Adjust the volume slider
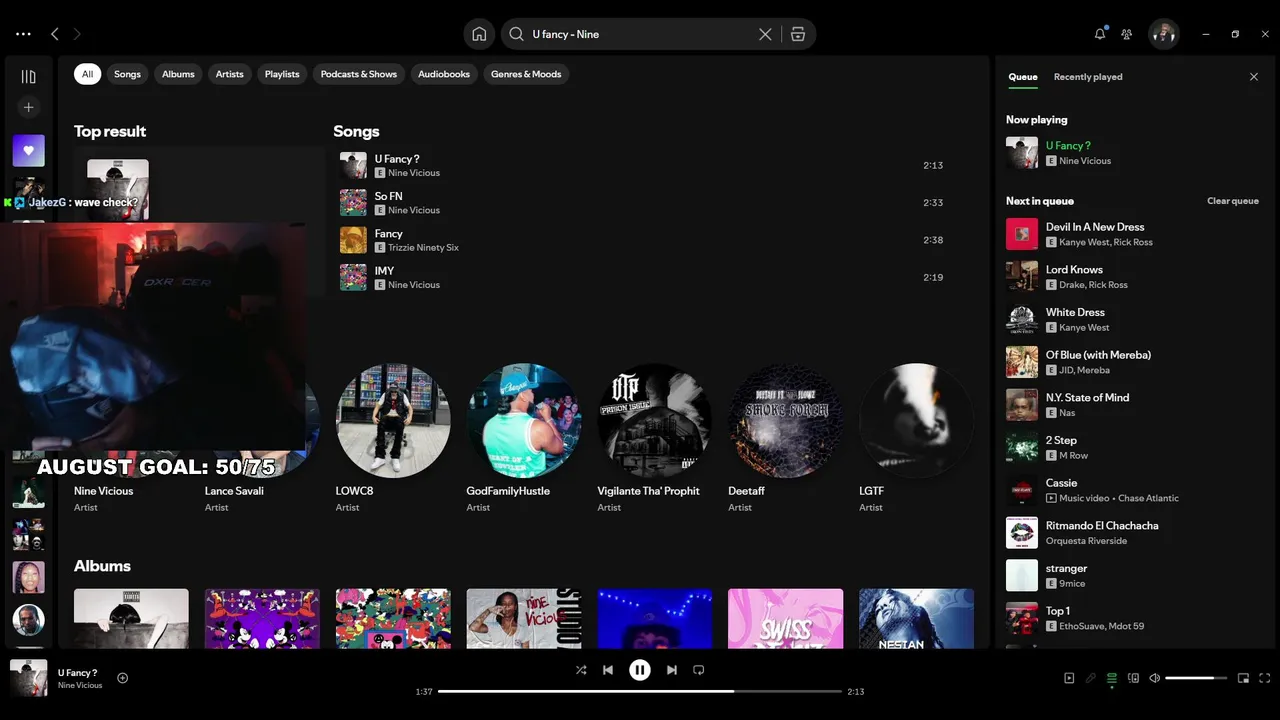 click(1196, 678)
